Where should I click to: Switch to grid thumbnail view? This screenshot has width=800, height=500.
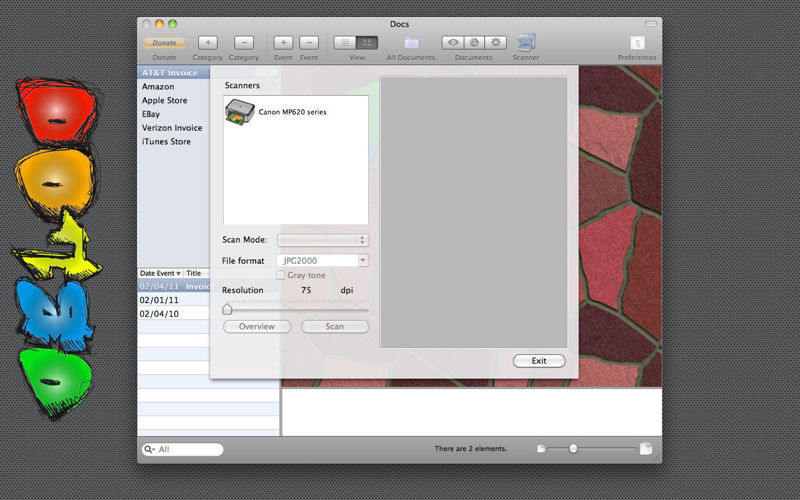pos(367,43)
